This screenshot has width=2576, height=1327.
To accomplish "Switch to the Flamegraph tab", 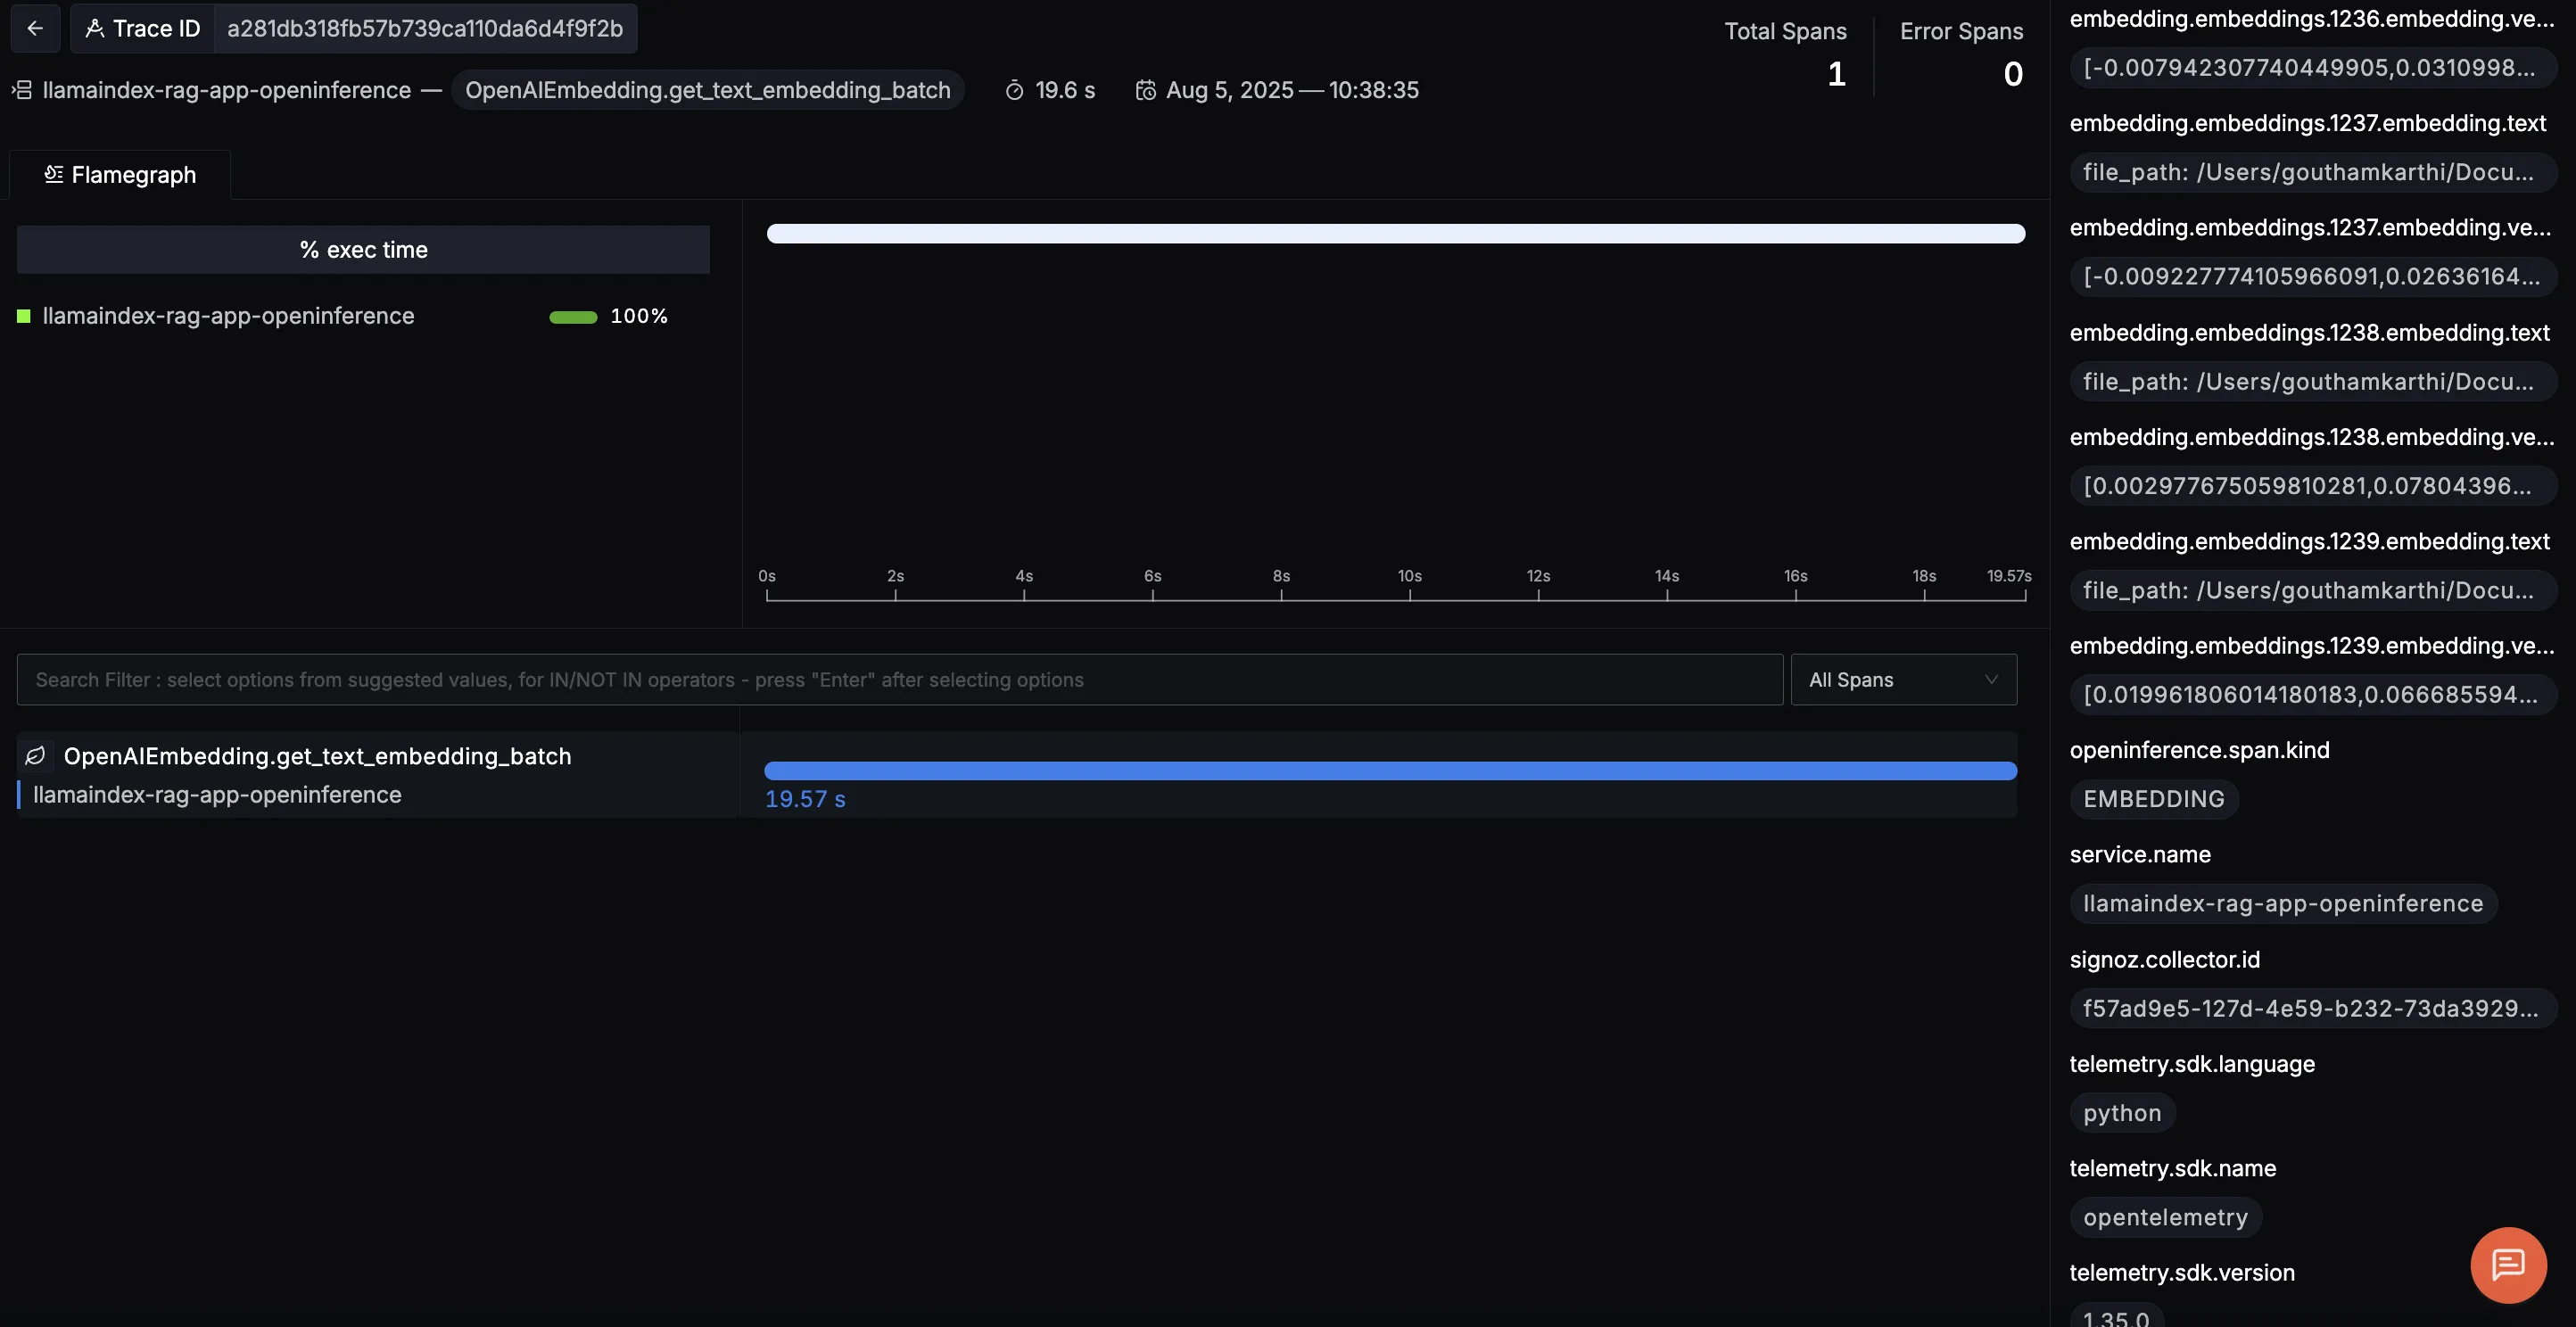I will click(x=120, y=175).
